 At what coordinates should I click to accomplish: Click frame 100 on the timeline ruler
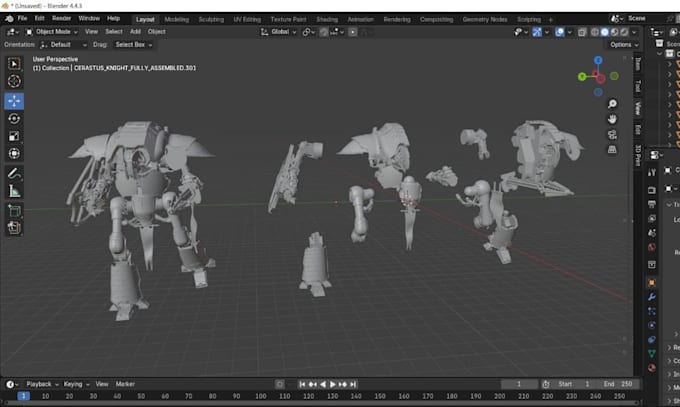(261, 396)
